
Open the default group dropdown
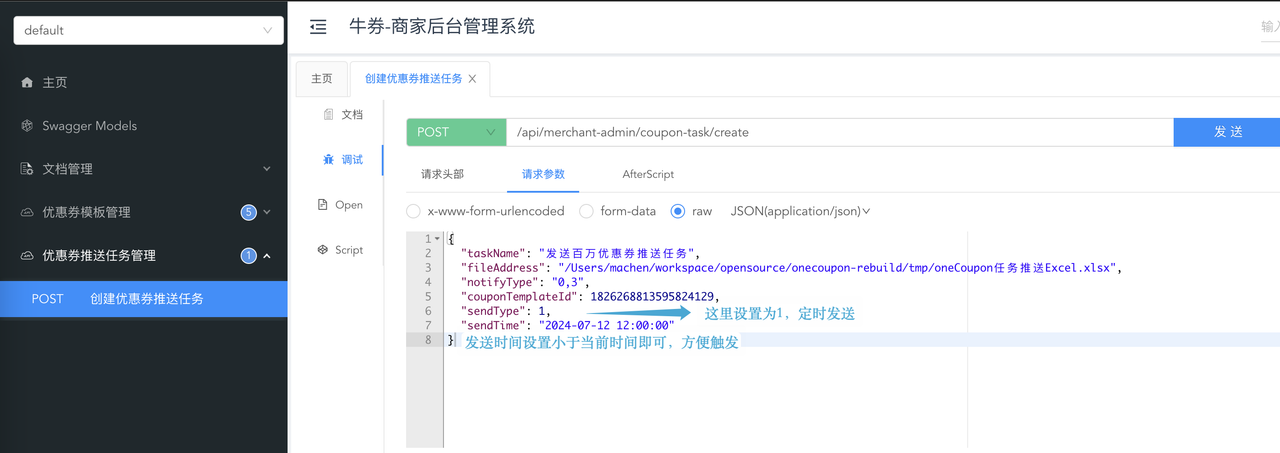click(149, 30)
